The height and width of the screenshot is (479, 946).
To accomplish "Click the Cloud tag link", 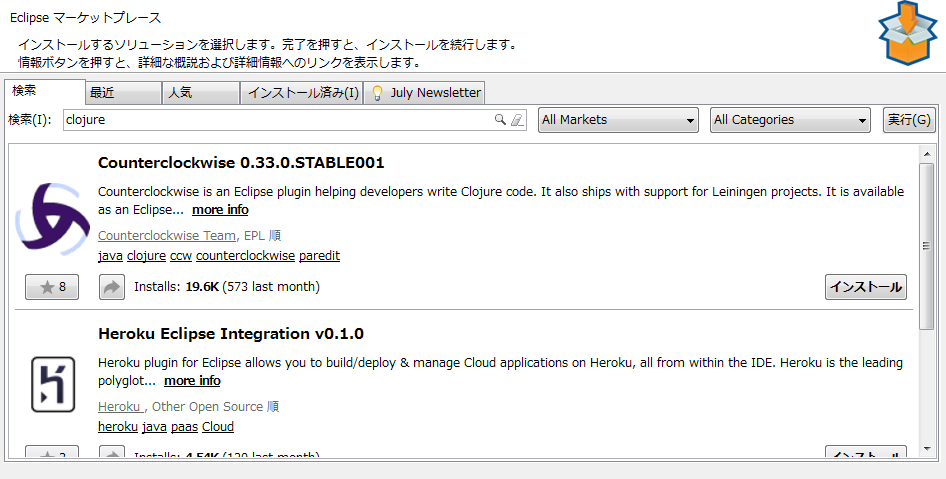I will point(218,427).
